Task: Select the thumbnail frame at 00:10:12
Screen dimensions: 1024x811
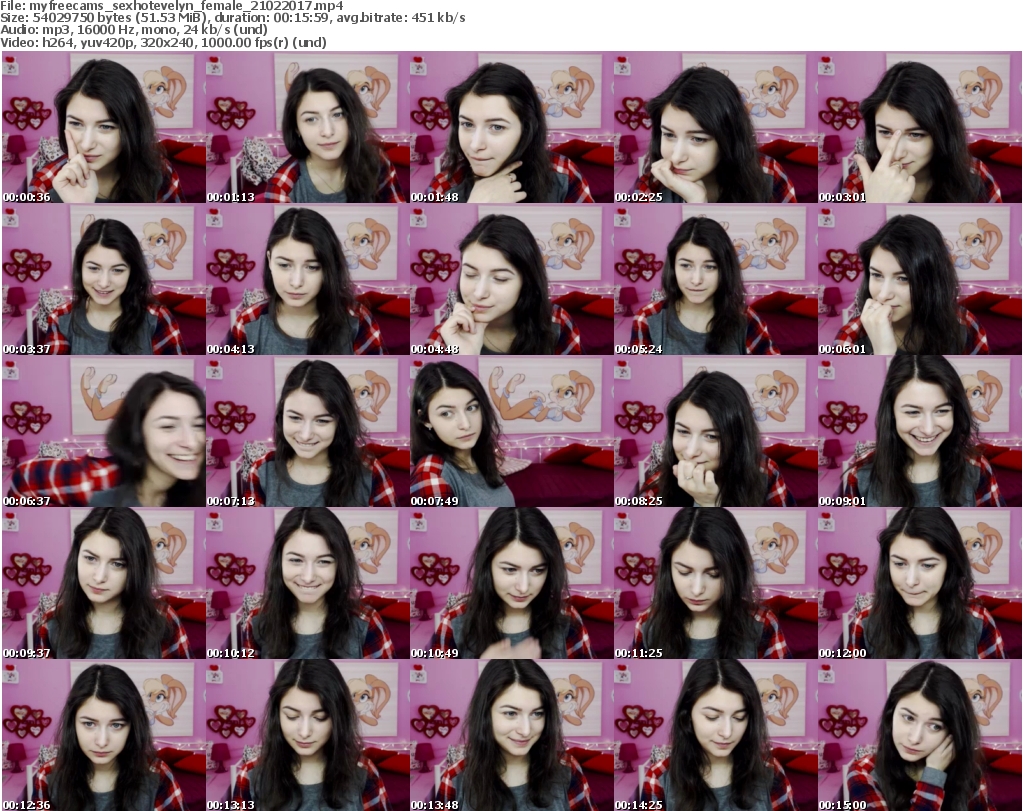Action: coord(308,584)
